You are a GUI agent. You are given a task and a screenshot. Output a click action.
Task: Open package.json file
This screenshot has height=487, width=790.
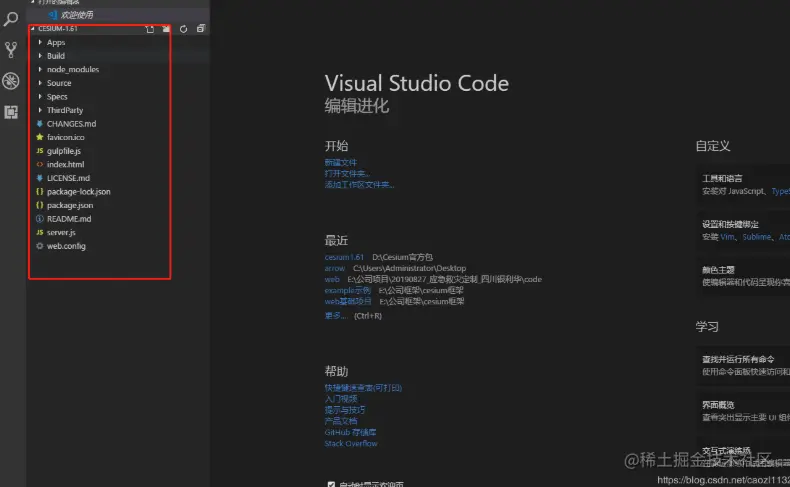click(x=70, y=205)
